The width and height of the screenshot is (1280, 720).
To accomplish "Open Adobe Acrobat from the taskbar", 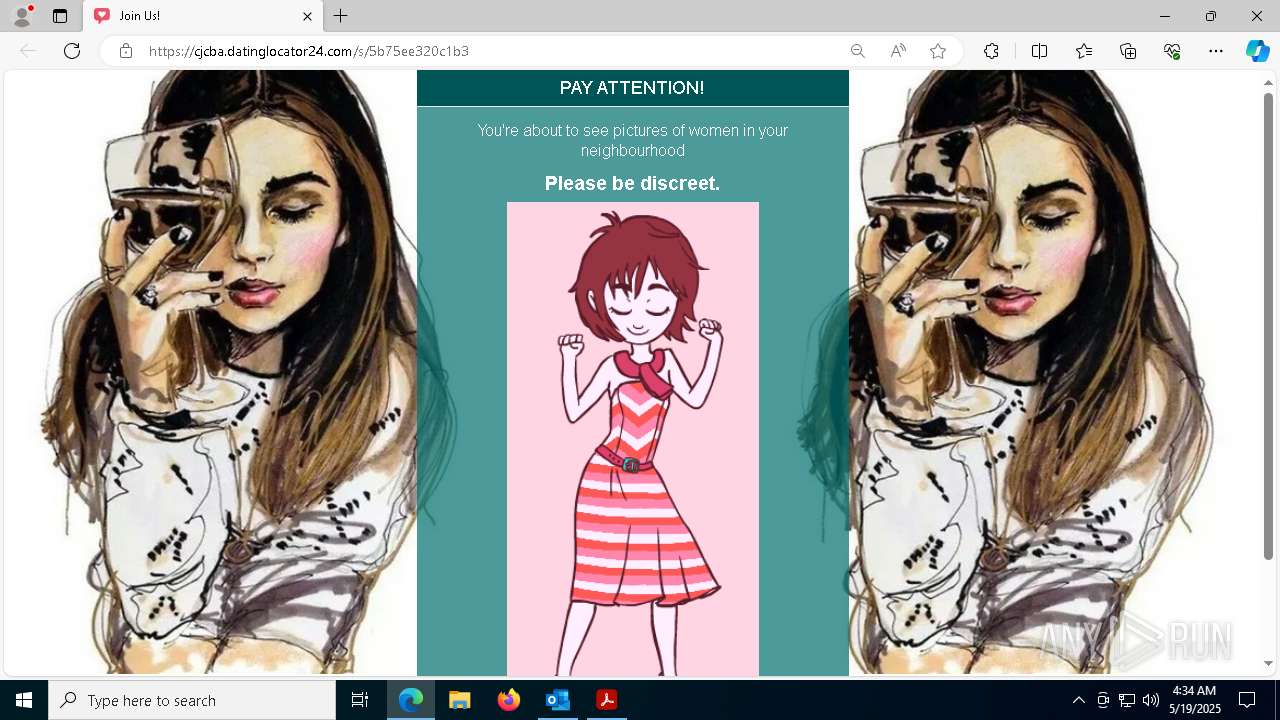I will coord(606,700).
